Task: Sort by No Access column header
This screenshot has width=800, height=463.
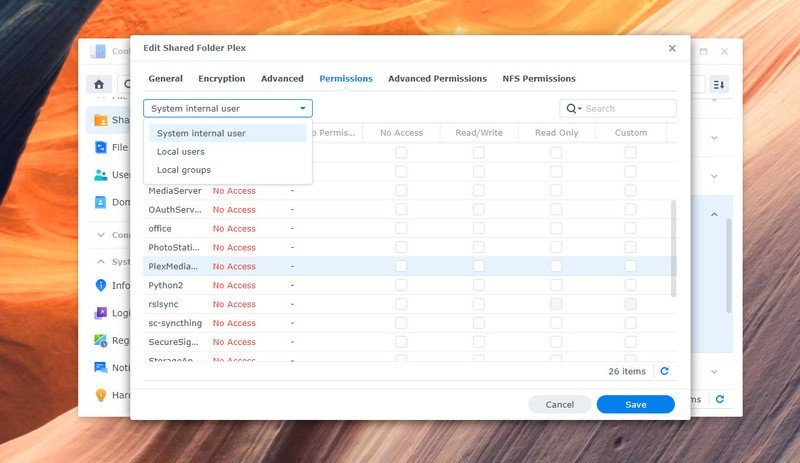Action: click(x=401, y=133)
